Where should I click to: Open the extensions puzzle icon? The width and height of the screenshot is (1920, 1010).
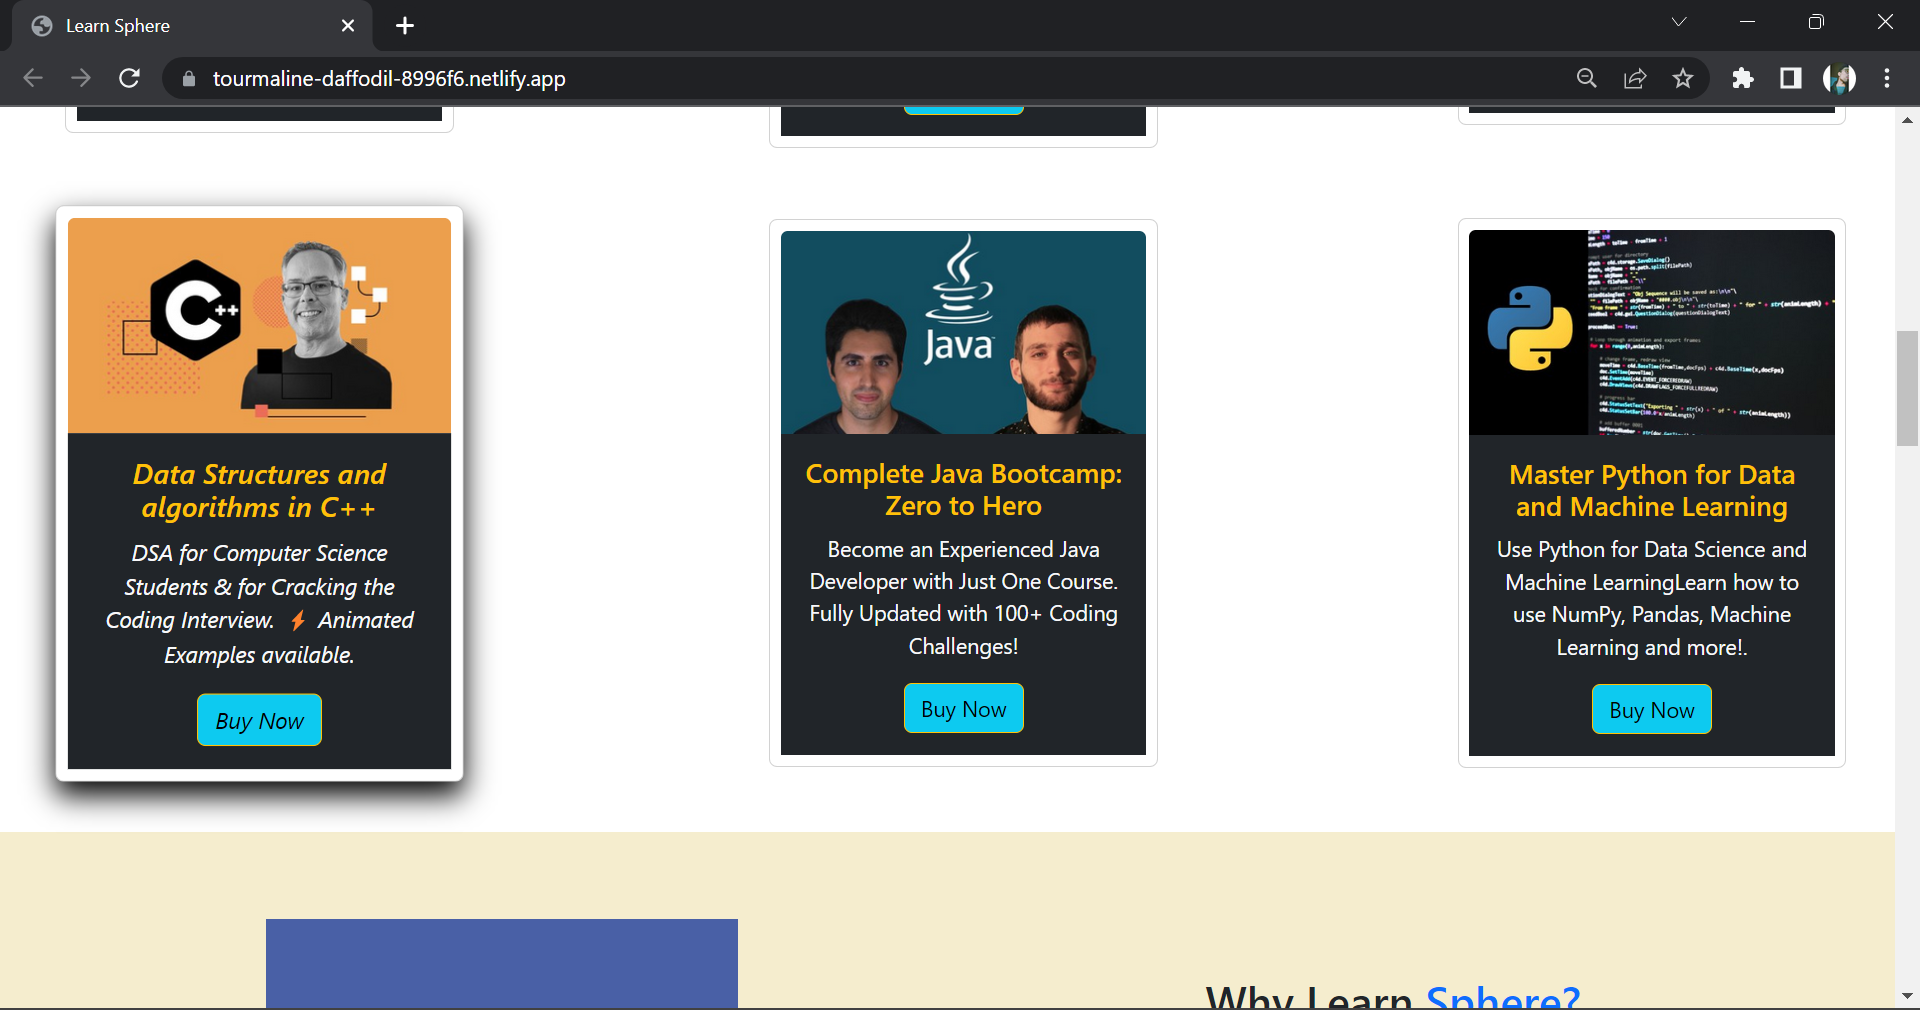point(1743,78)
